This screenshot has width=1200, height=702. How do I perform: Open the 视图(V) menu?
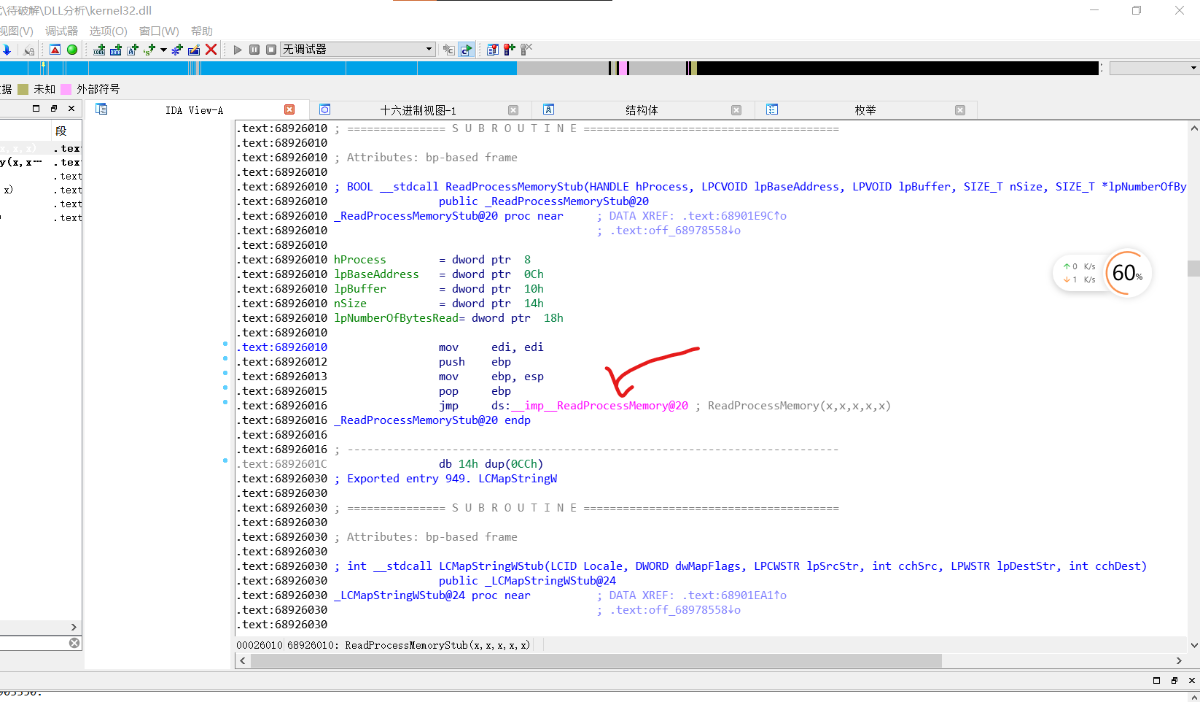point(15,31)
